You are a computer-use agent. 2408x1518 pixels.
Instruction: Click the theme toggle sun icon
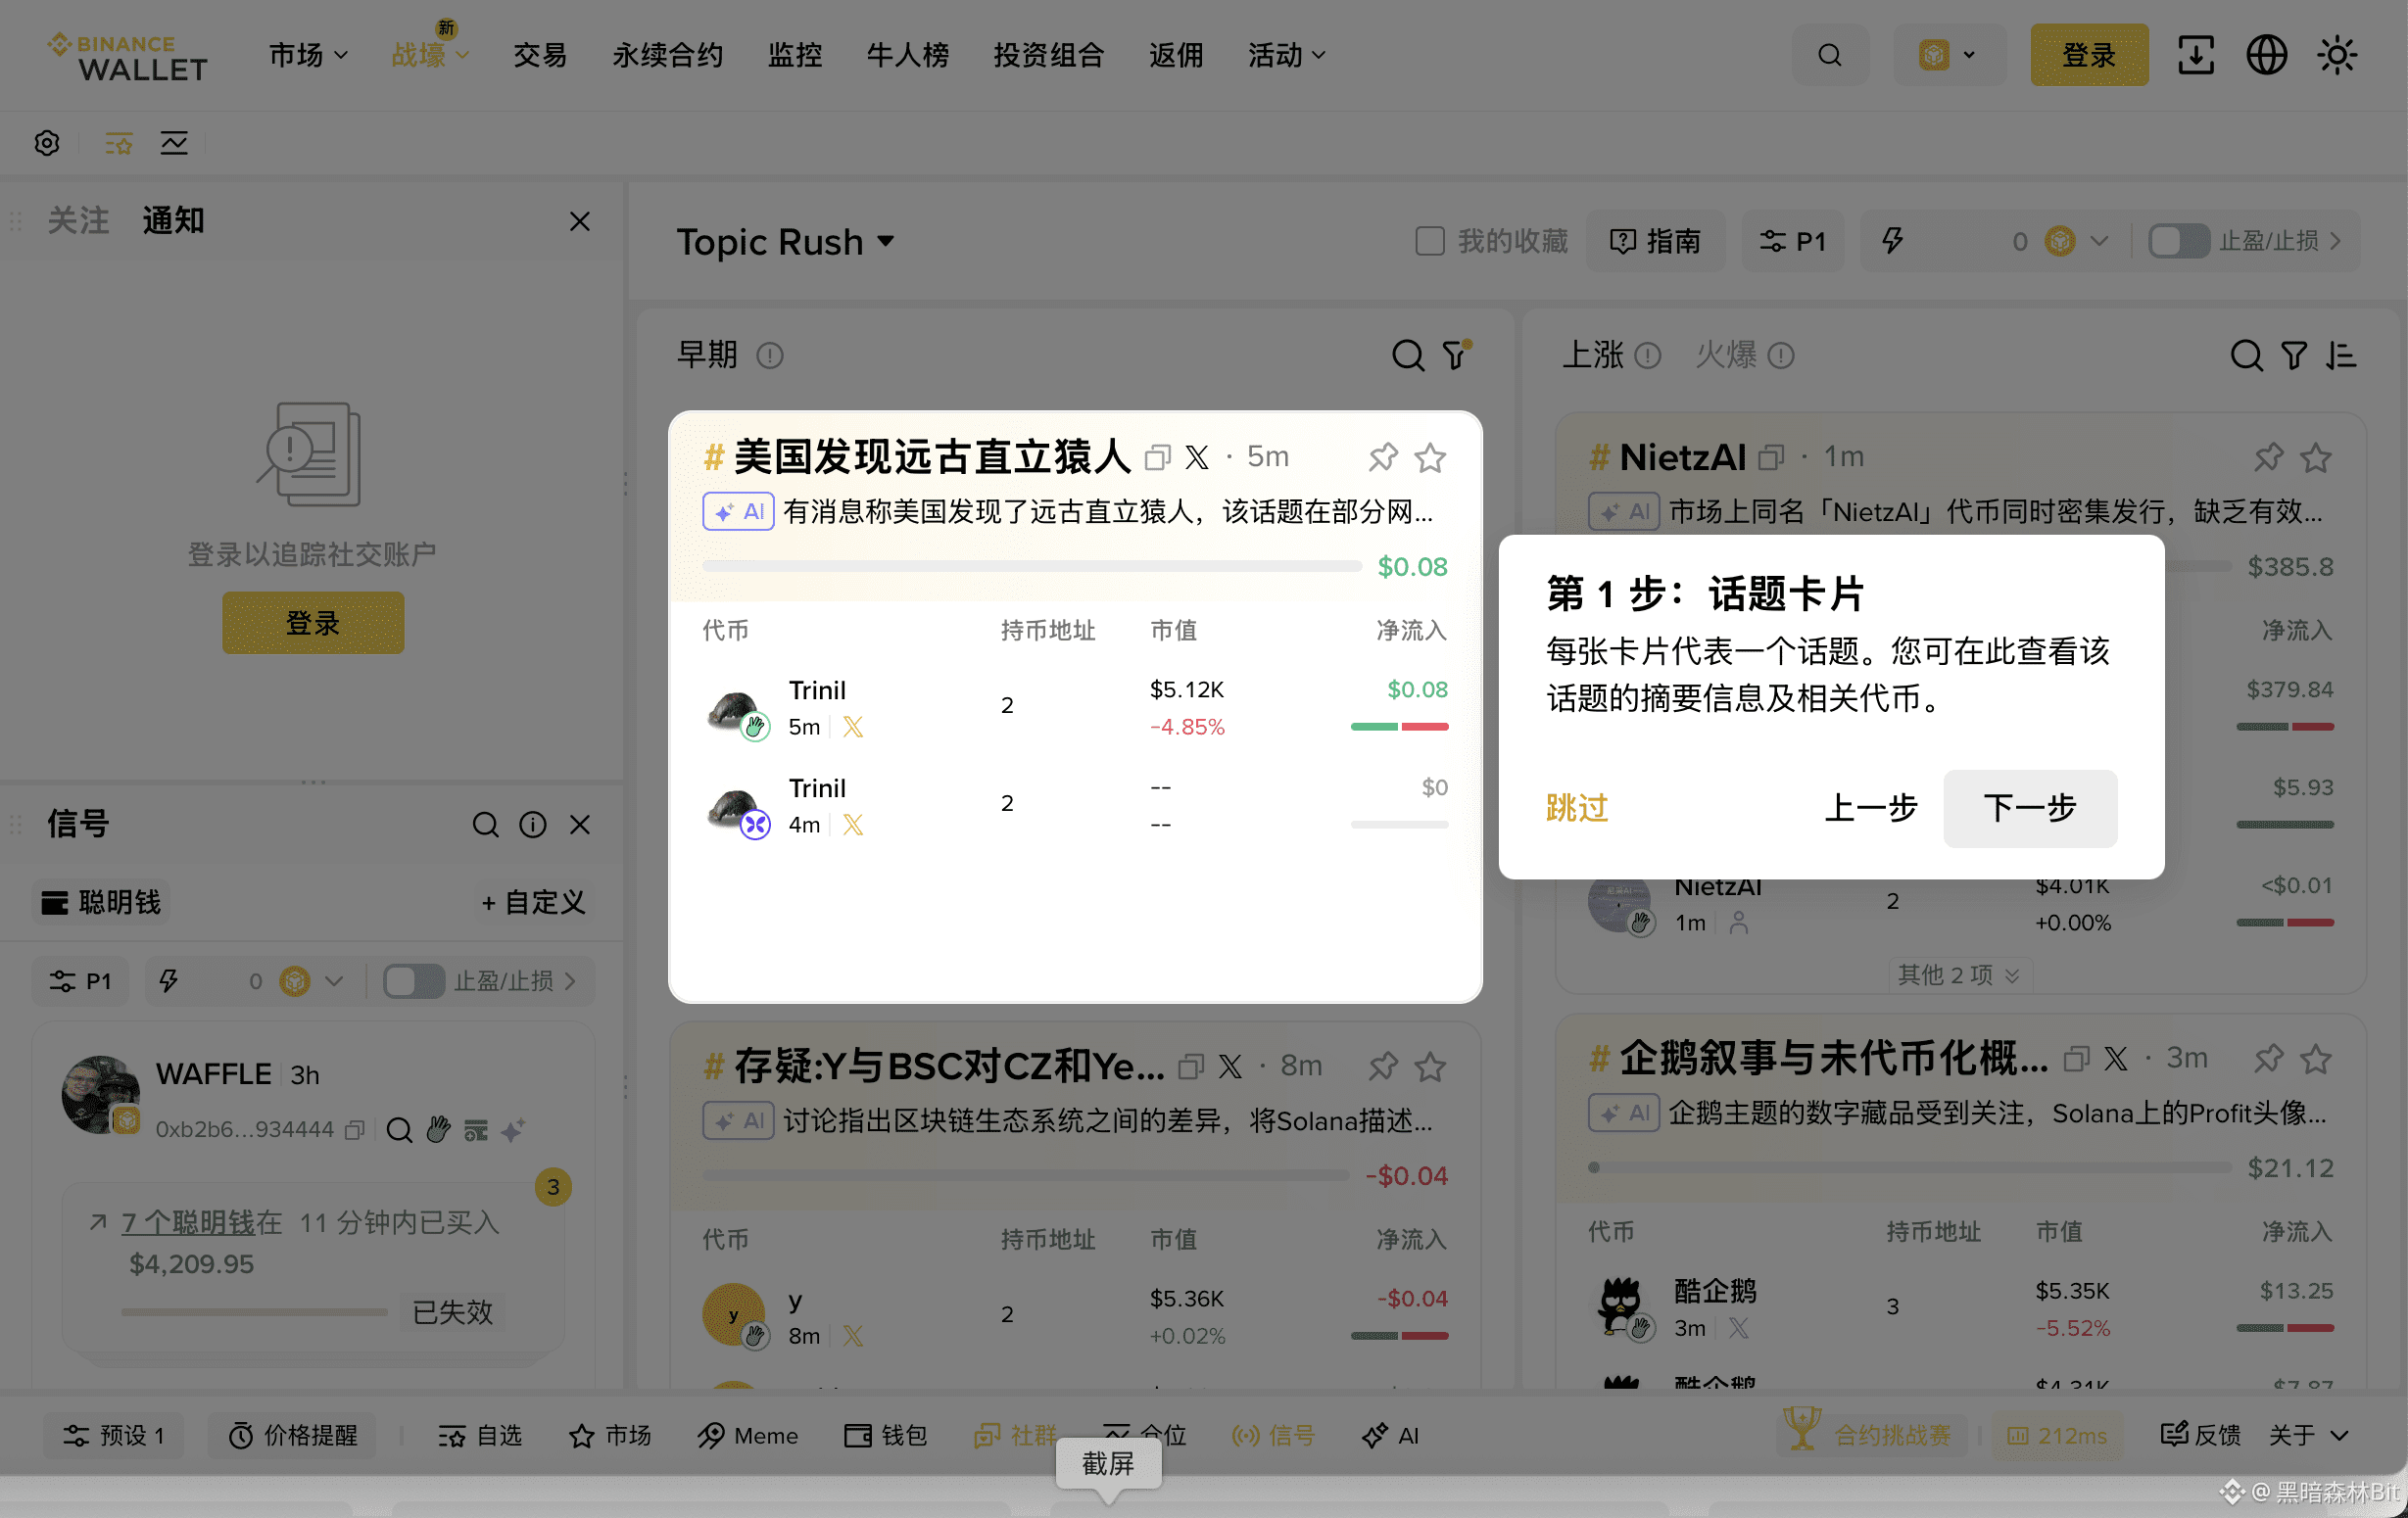click(2337, 55)
